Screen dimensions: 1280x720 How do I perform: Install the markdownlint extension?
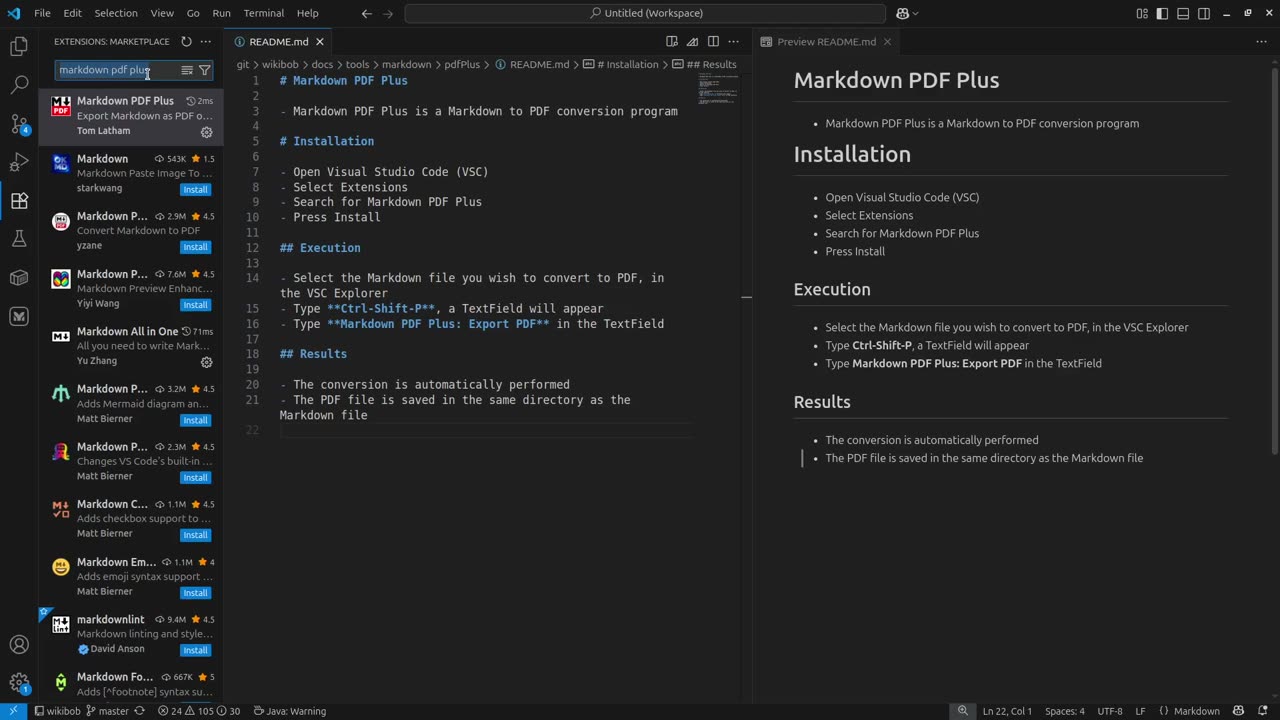(x=195, y=650)
